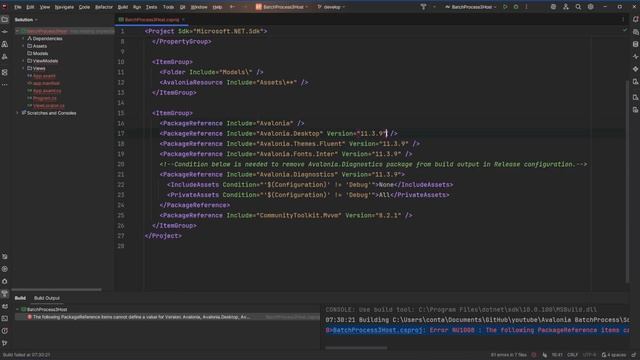This screenshot has height=360, width=640.
Task: Open the develop branch dropdown
Action: click(x=331, y=7)
